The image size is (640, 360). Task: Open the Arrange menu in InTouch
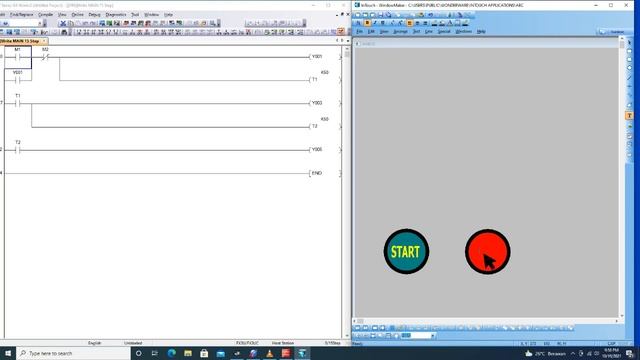[x=400, y=31]
